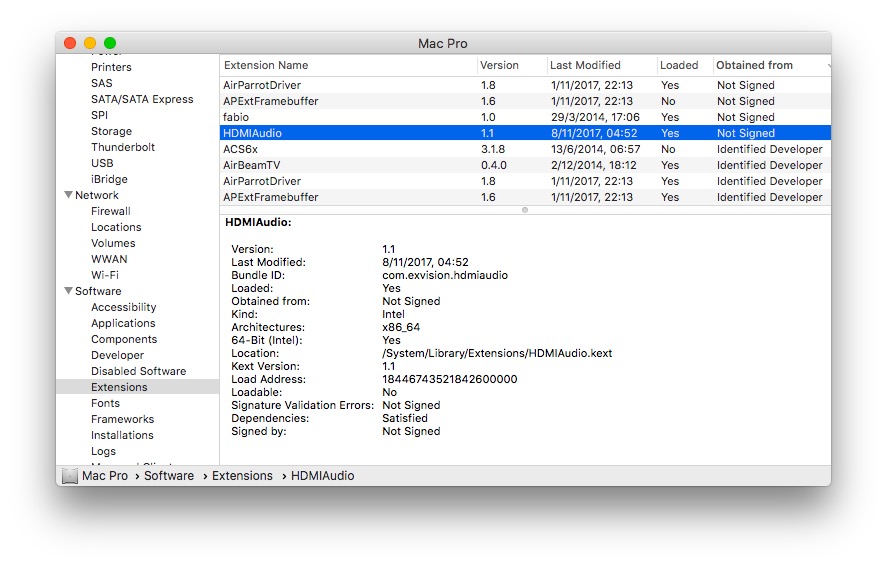Click Mac Pro in the path bar
This screenshot has height=566, width=887.
coord(105,476)
